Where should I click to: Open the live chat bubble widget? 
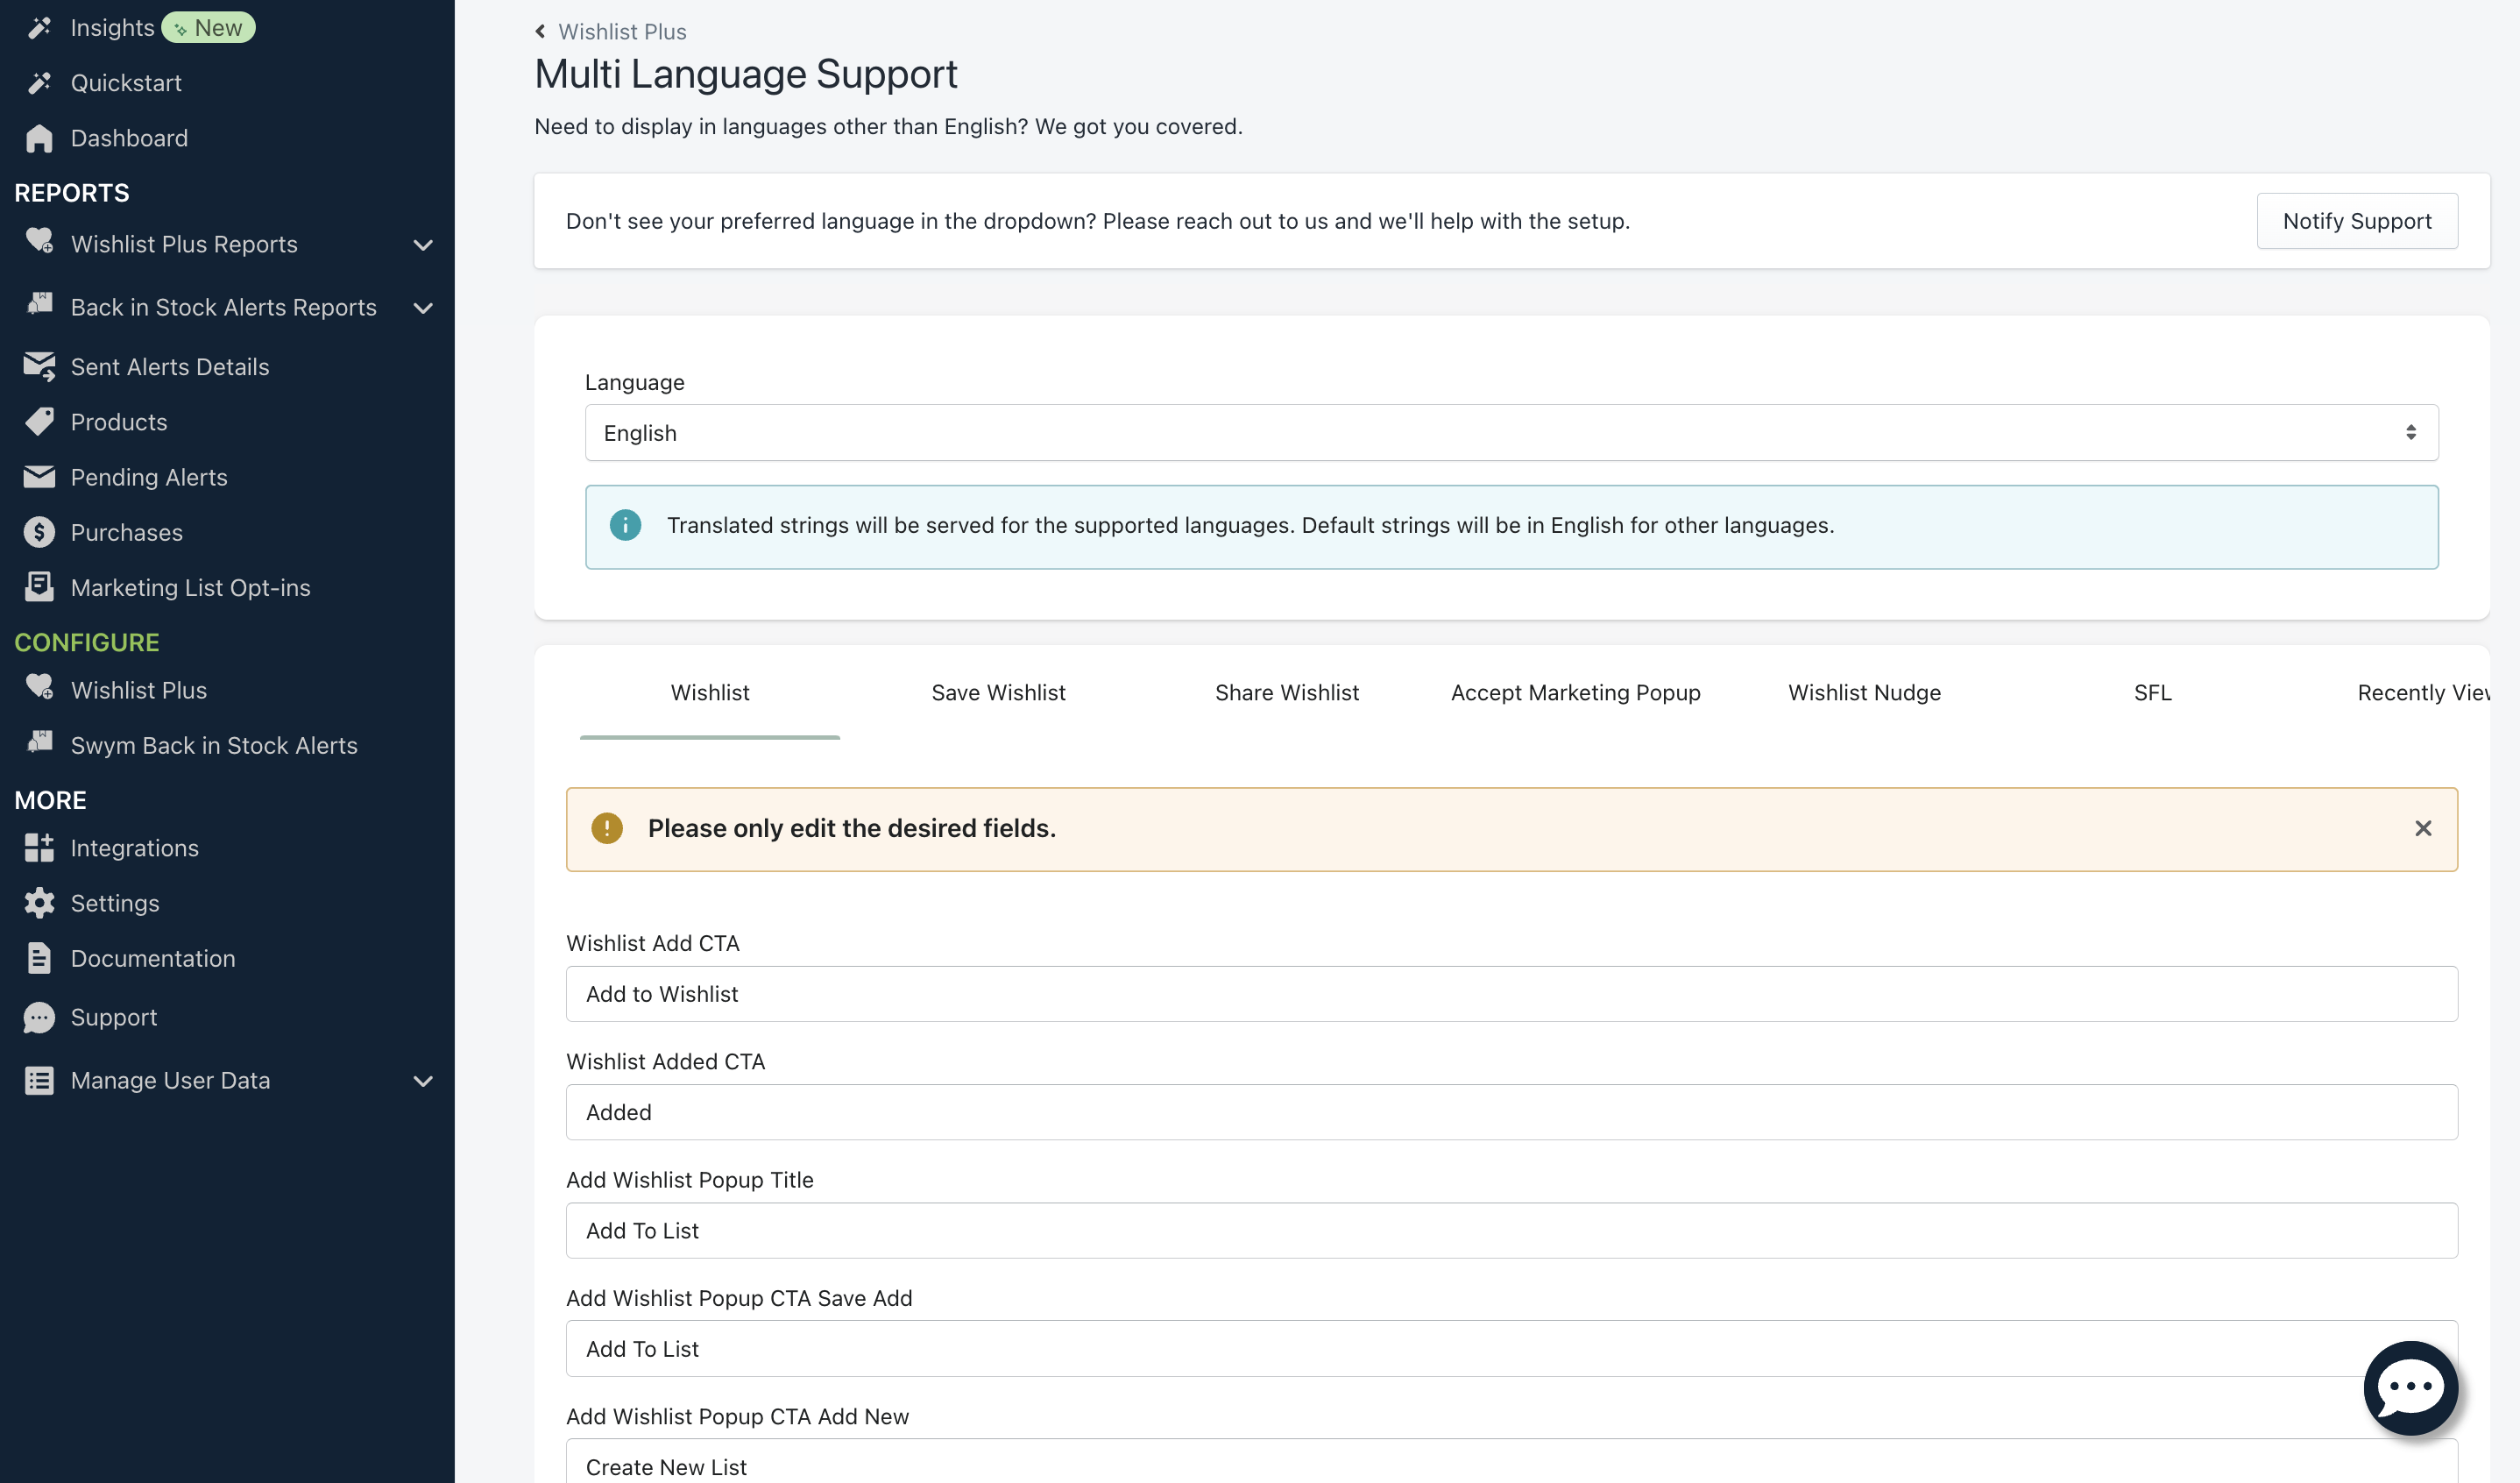click(x=2410, y=1387)
